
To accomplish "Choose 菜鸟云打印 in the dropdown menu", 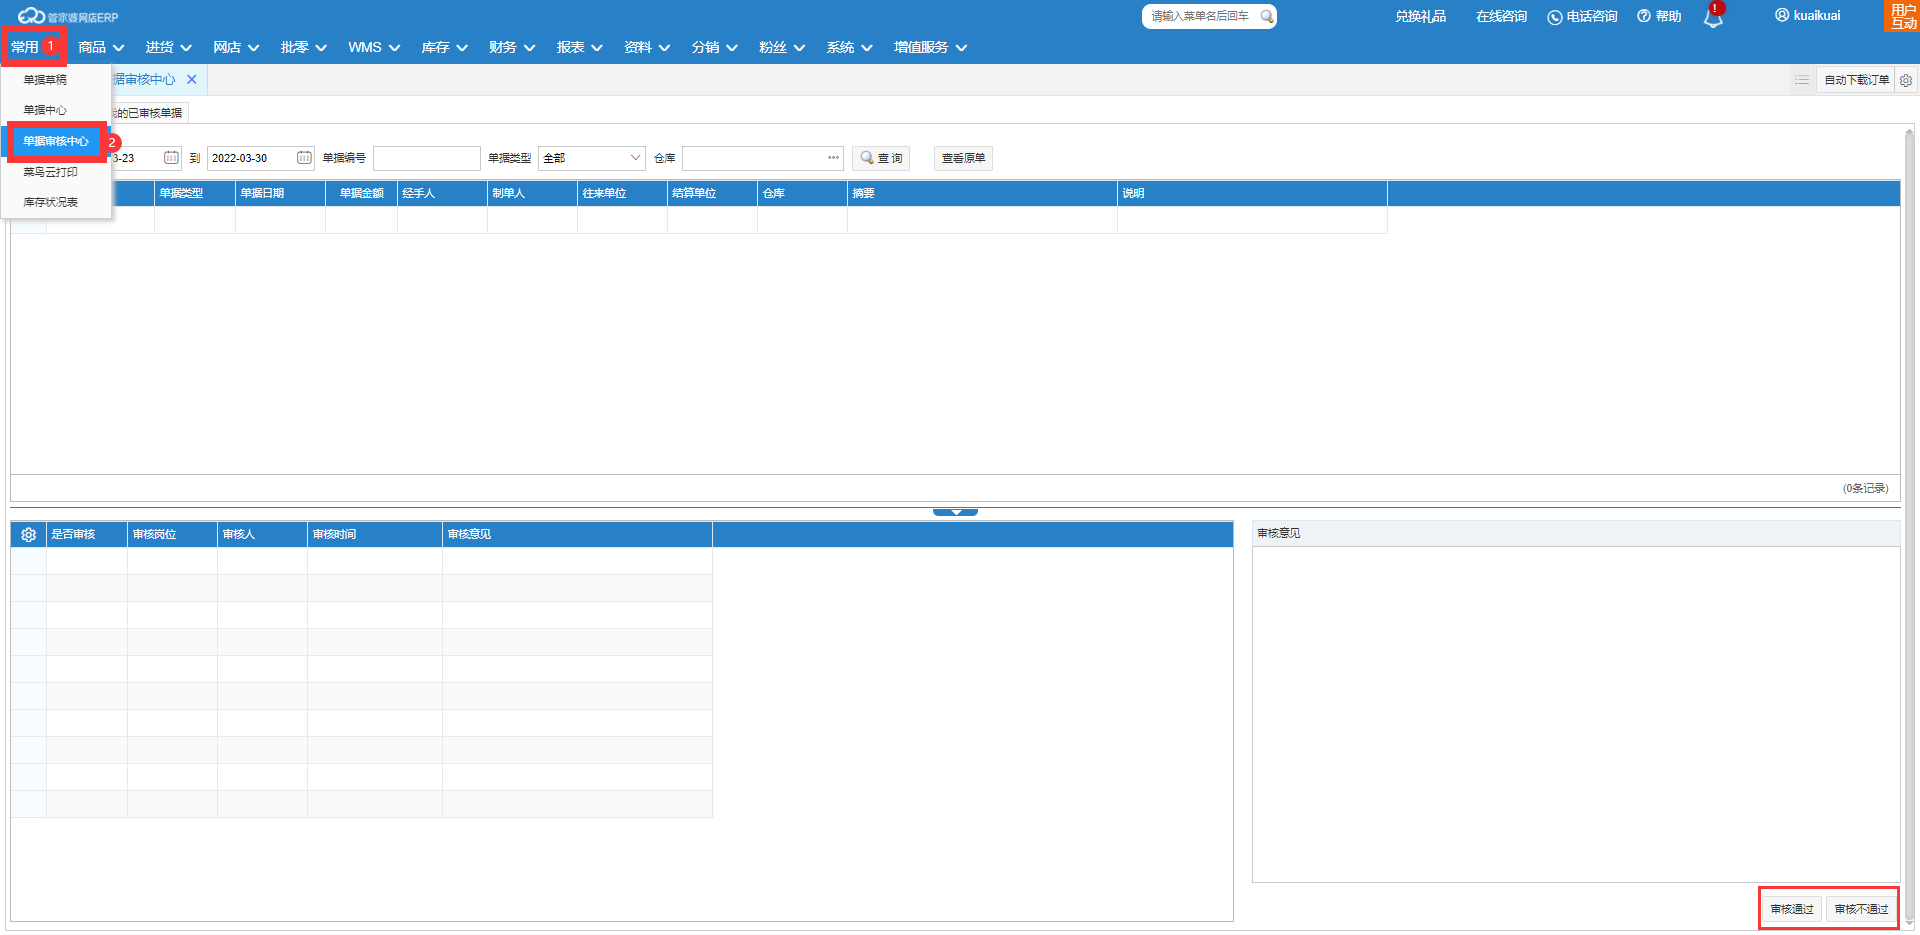I will point(51,172).
